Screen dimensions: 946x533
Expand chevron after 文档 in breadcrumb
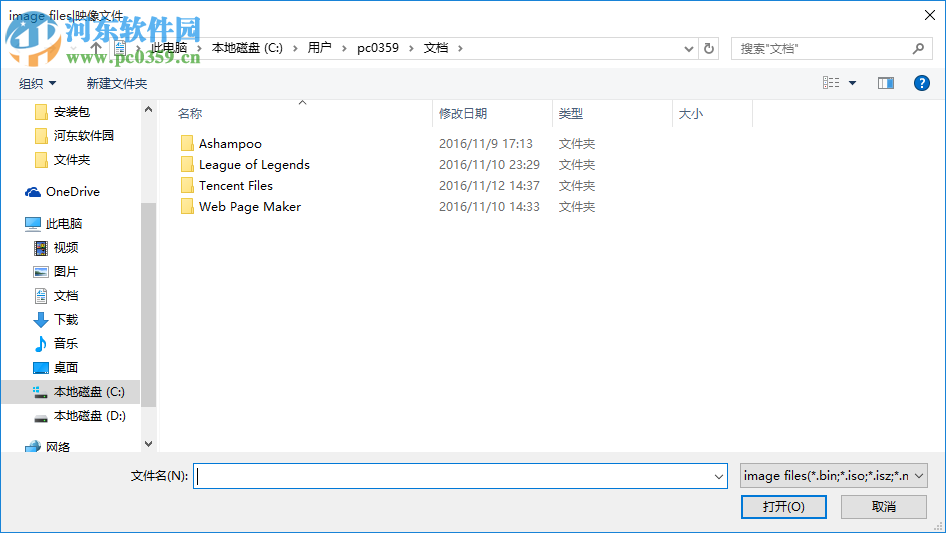(x=460, y=48)
